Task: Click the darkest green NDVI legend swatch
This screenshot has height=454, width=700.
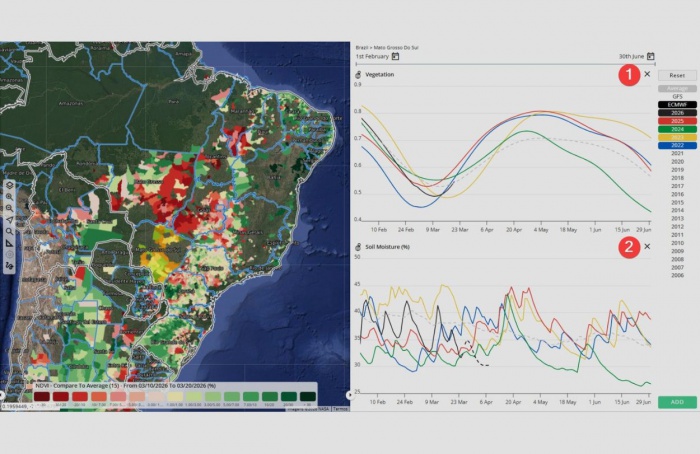Action: pyautogui.click(x=308, y=397)
